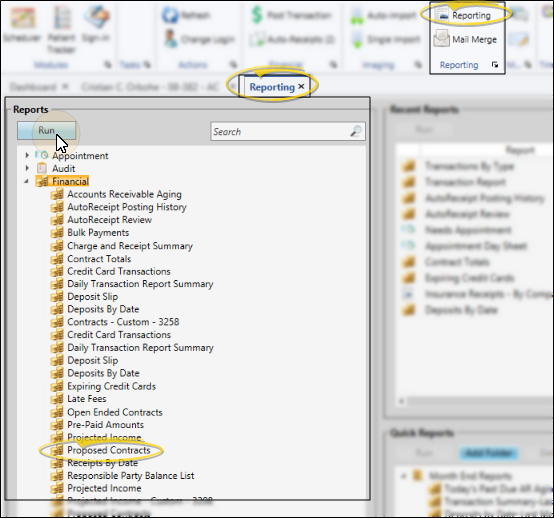Click the Financial category coins icon
Screen dimensions: 554x519
42,181
